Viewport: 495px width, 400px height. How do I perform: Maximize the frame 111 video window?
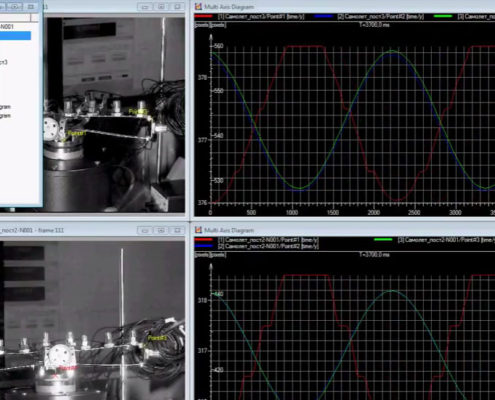click(161, 230)
